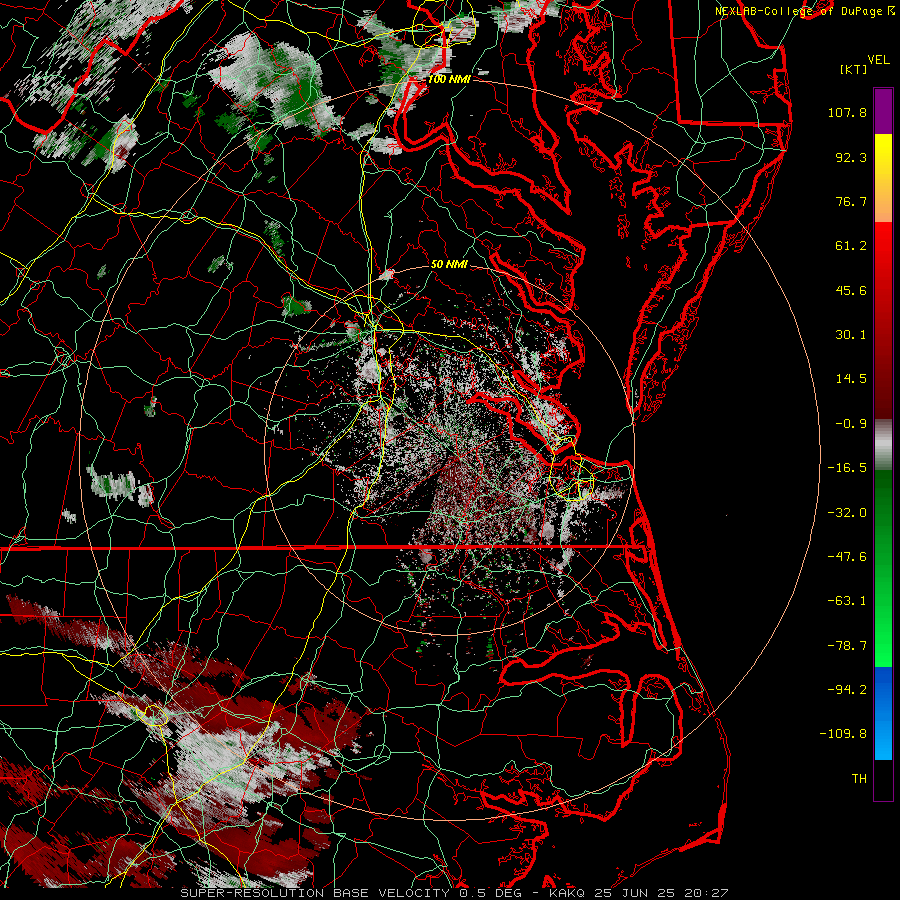Click the -0.9 scale value
Screen dimensions: 900x900
pyautogui.click(x=851, y=424)
